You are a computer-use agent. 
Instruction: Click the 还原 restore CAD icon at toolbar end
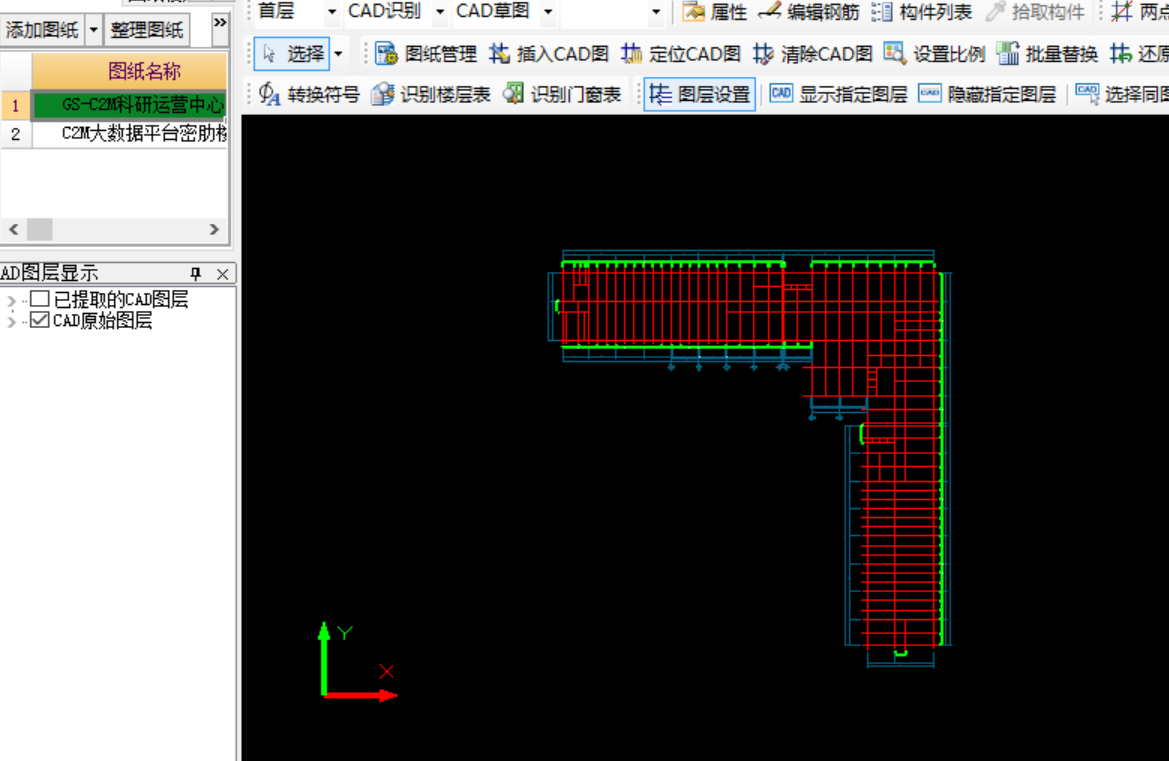[1121, 54]
